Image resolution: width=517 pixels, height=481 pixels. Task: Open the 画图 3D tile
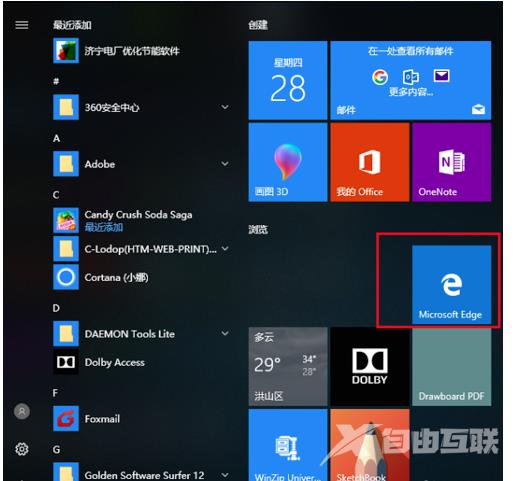[x=288, y=162]
